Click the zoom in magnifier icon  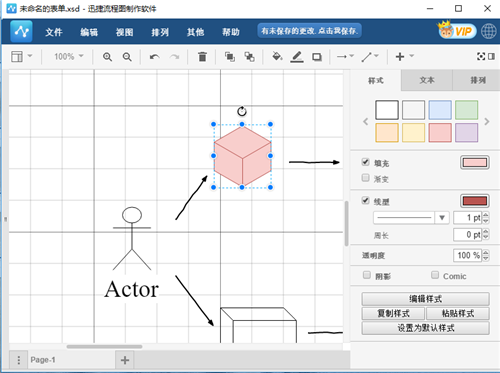(107, 57)
